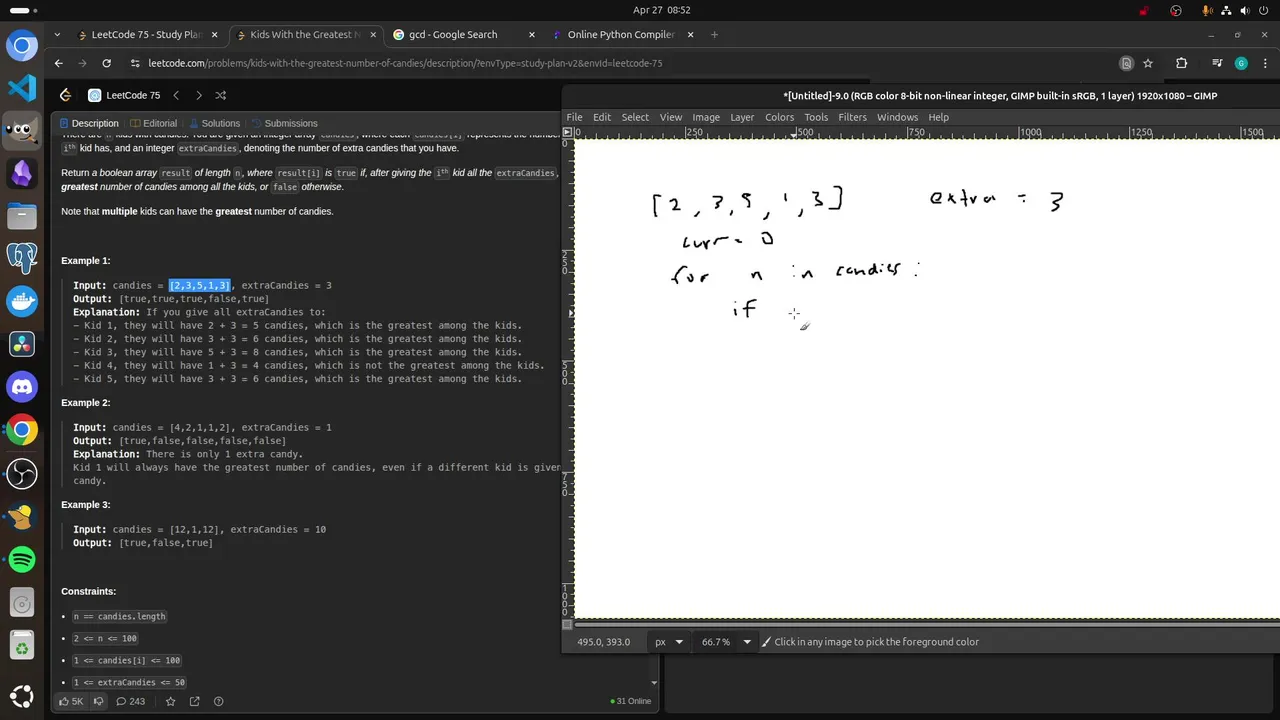Open pgAdmin elephant icon in dock
Screen dimensions: 1280x720
22,258
